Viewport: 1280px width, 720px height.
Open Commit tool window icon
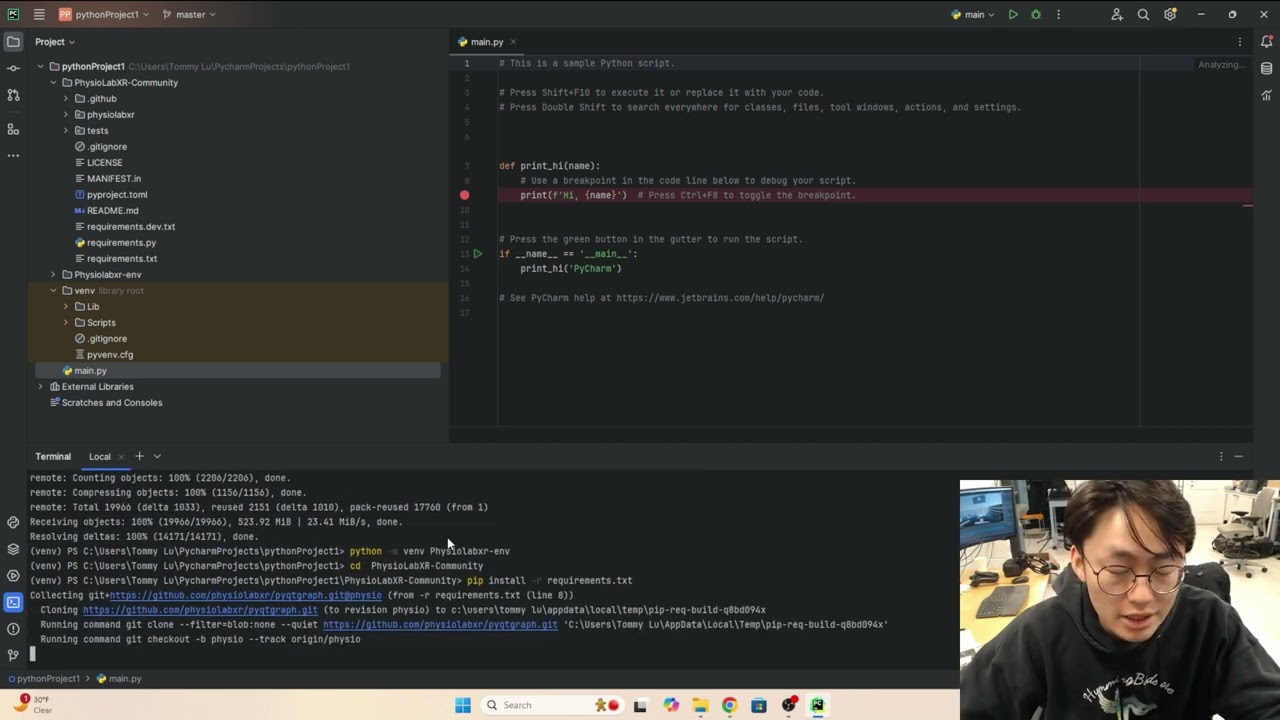[x=13, y=68]
